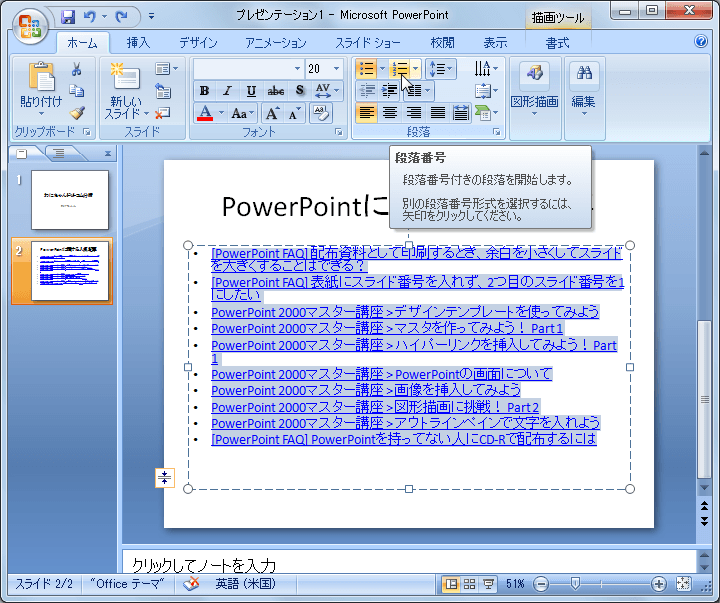Open the change case (Aa) dropdown
The image size is (720, 603).
coord(242,113)
